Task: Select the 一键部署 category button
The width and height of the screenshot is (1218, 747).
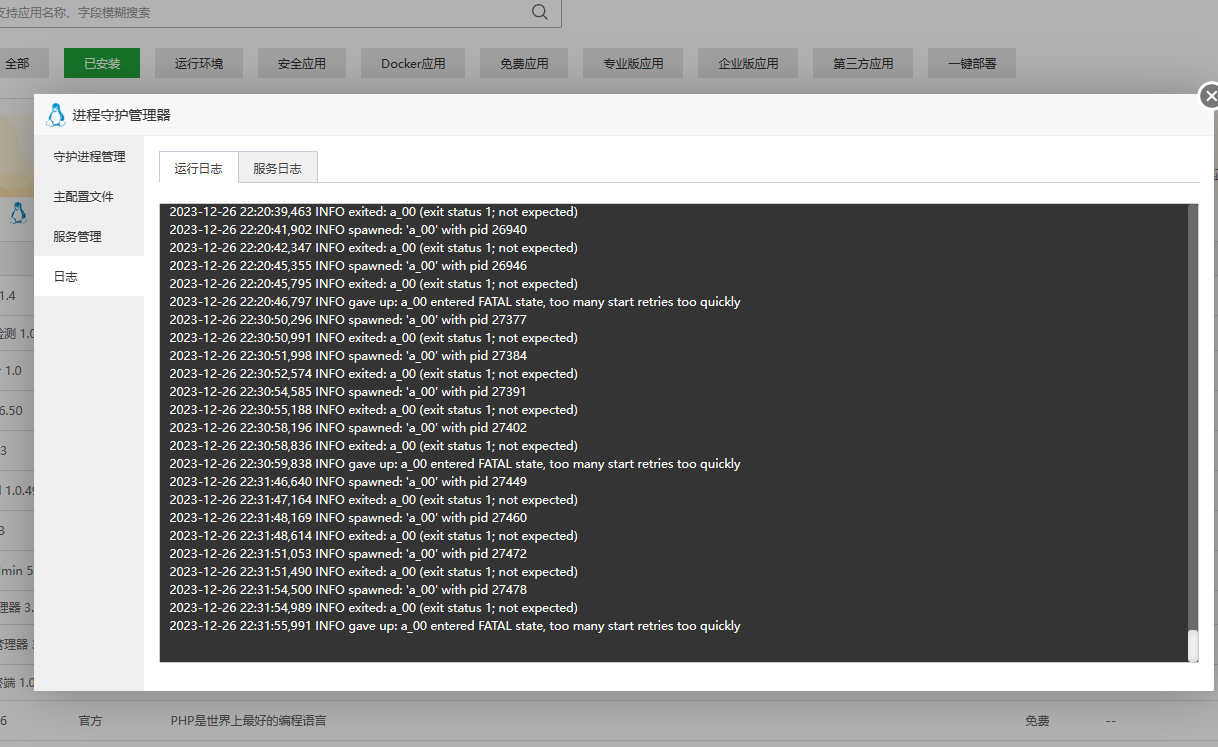Action: pos(972,63)
